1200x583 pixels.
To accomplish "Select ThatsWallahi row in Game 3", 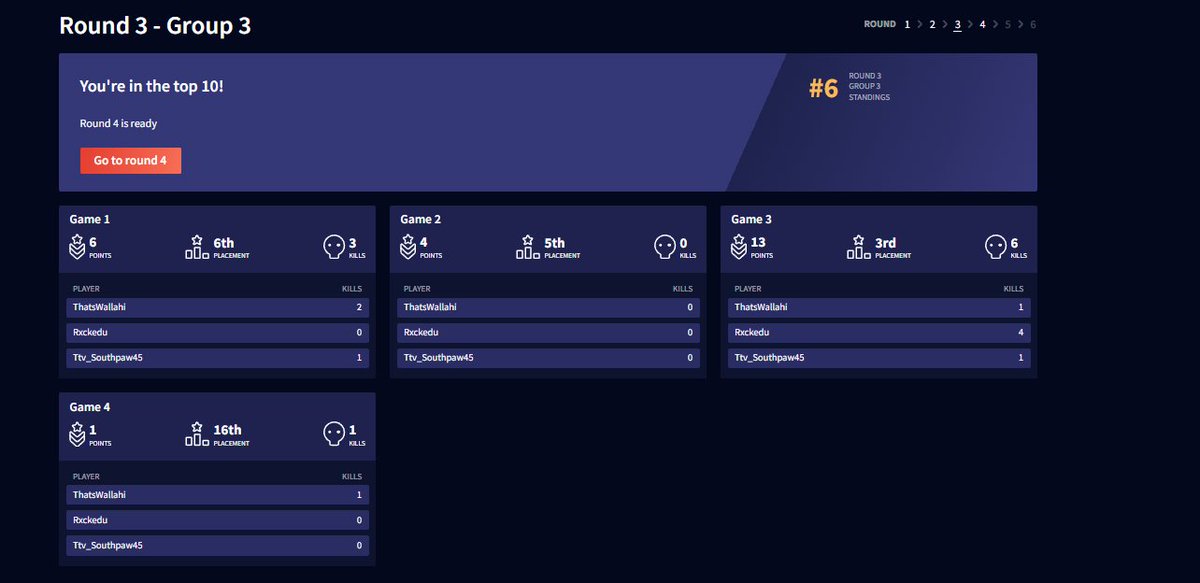I will tap(879, 307).
